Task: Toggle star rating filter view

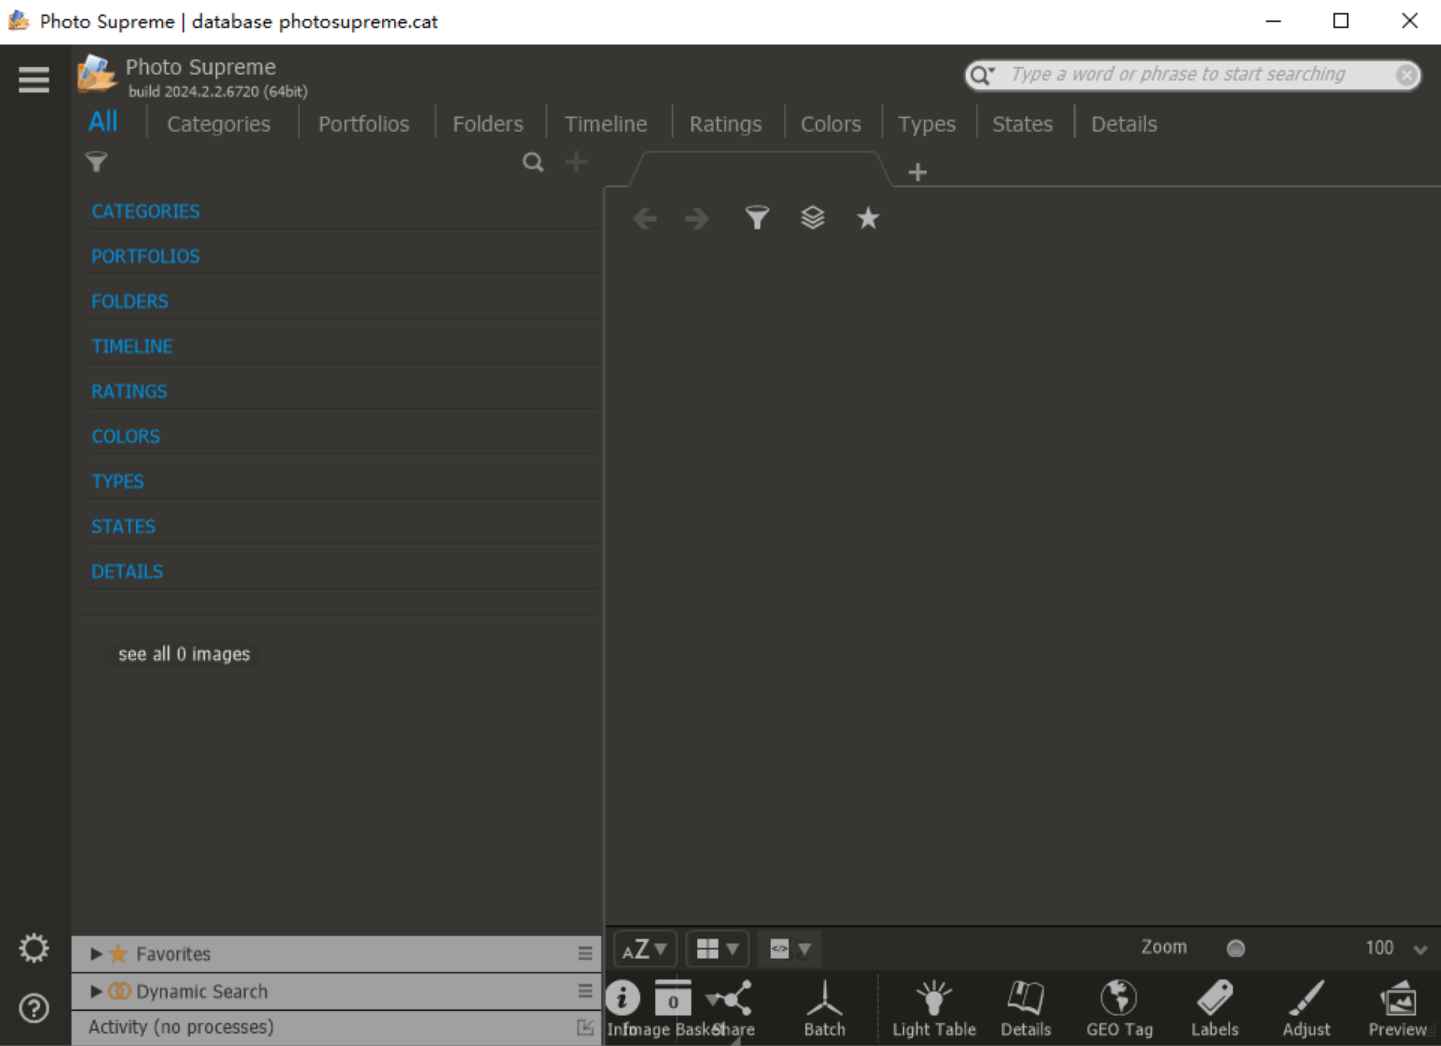Action: pyautogui.click(x=867, y=218)
